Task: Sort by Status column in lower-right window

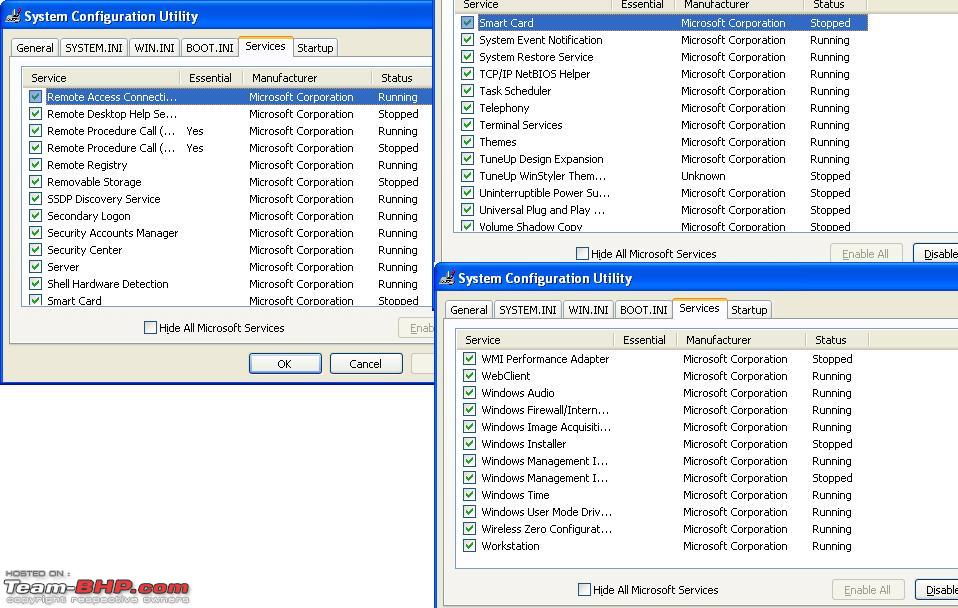Action: pyautogui.click(x=836, y=340)
